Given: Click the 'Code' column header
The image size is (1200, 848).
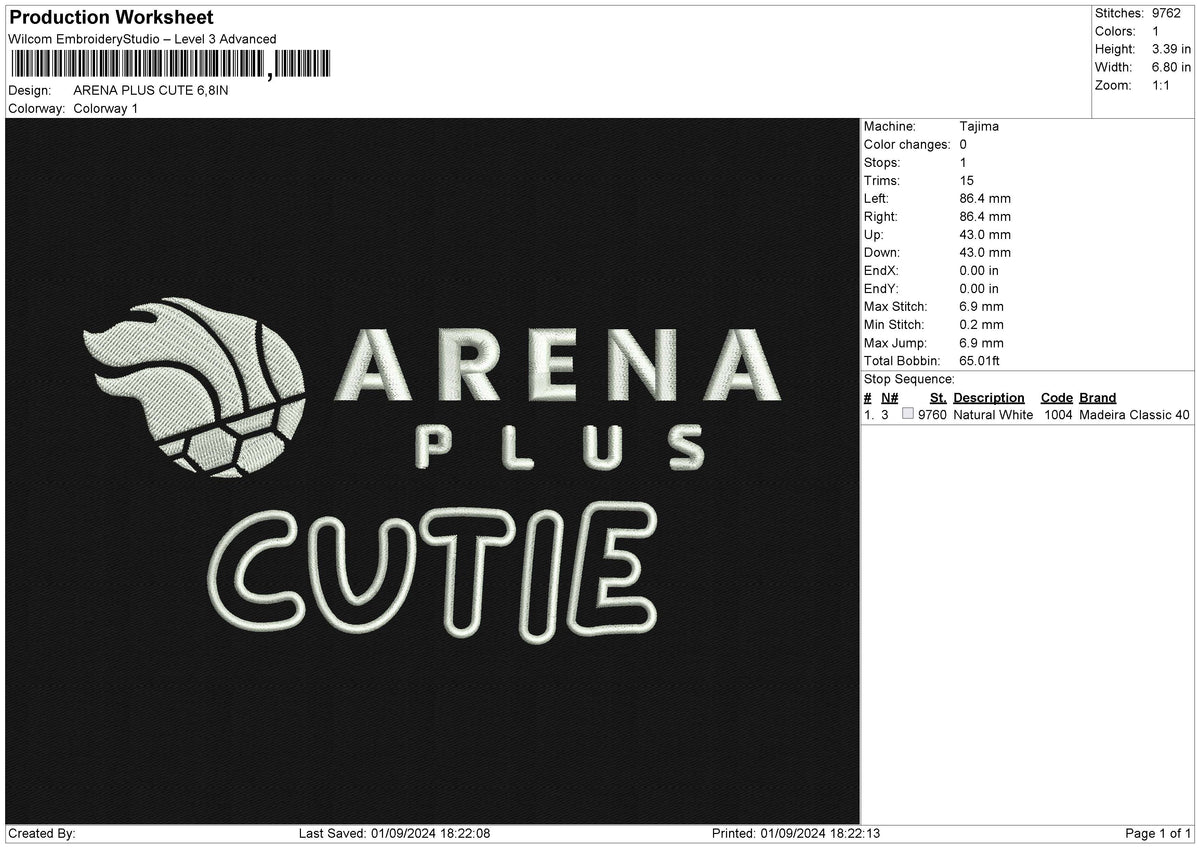Looking at the screenshot, I should click(1056, 397).
